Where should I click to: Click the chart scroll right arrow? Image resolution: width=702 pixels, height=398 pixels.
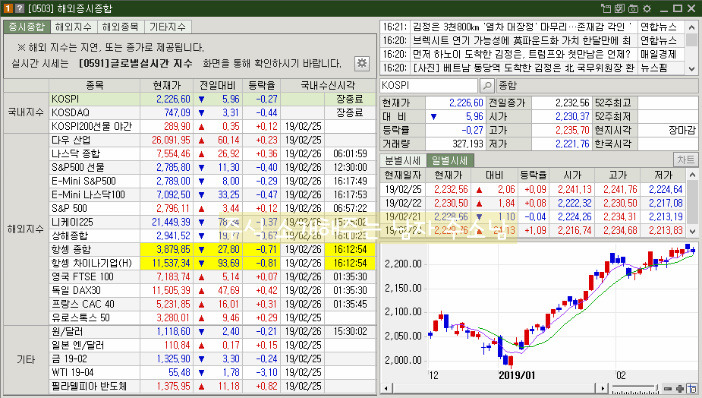(603, 389)
